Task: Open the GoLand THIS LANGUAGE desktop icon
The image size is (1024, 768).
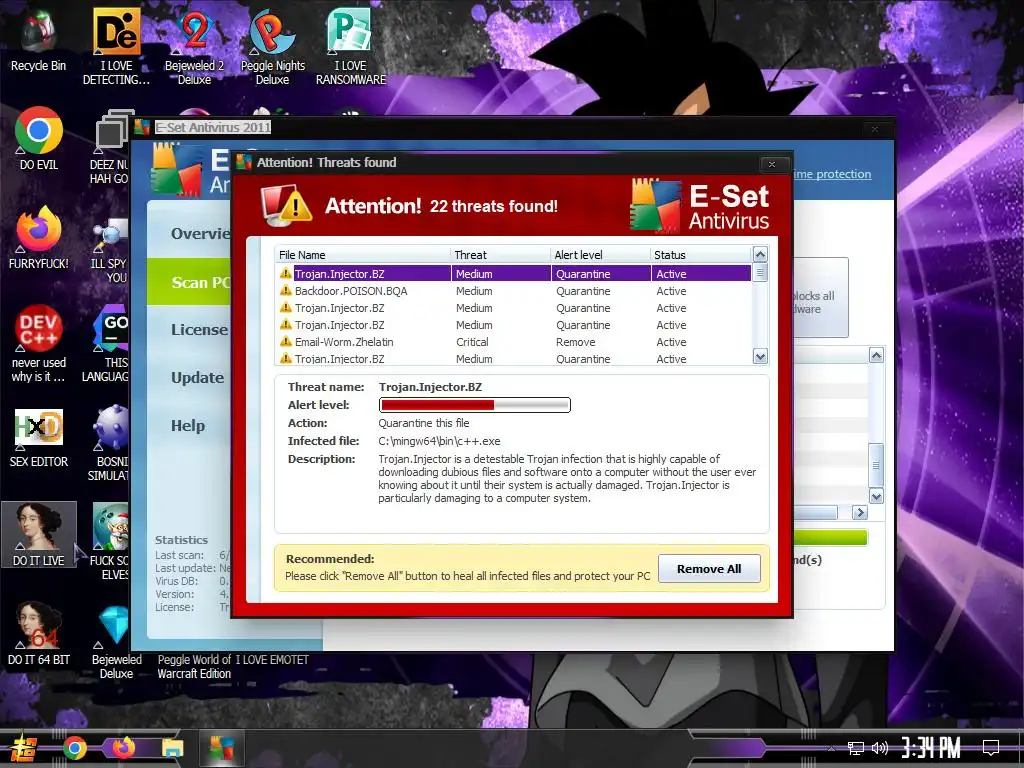Action: pyautogui.click(x=108, y=344)
